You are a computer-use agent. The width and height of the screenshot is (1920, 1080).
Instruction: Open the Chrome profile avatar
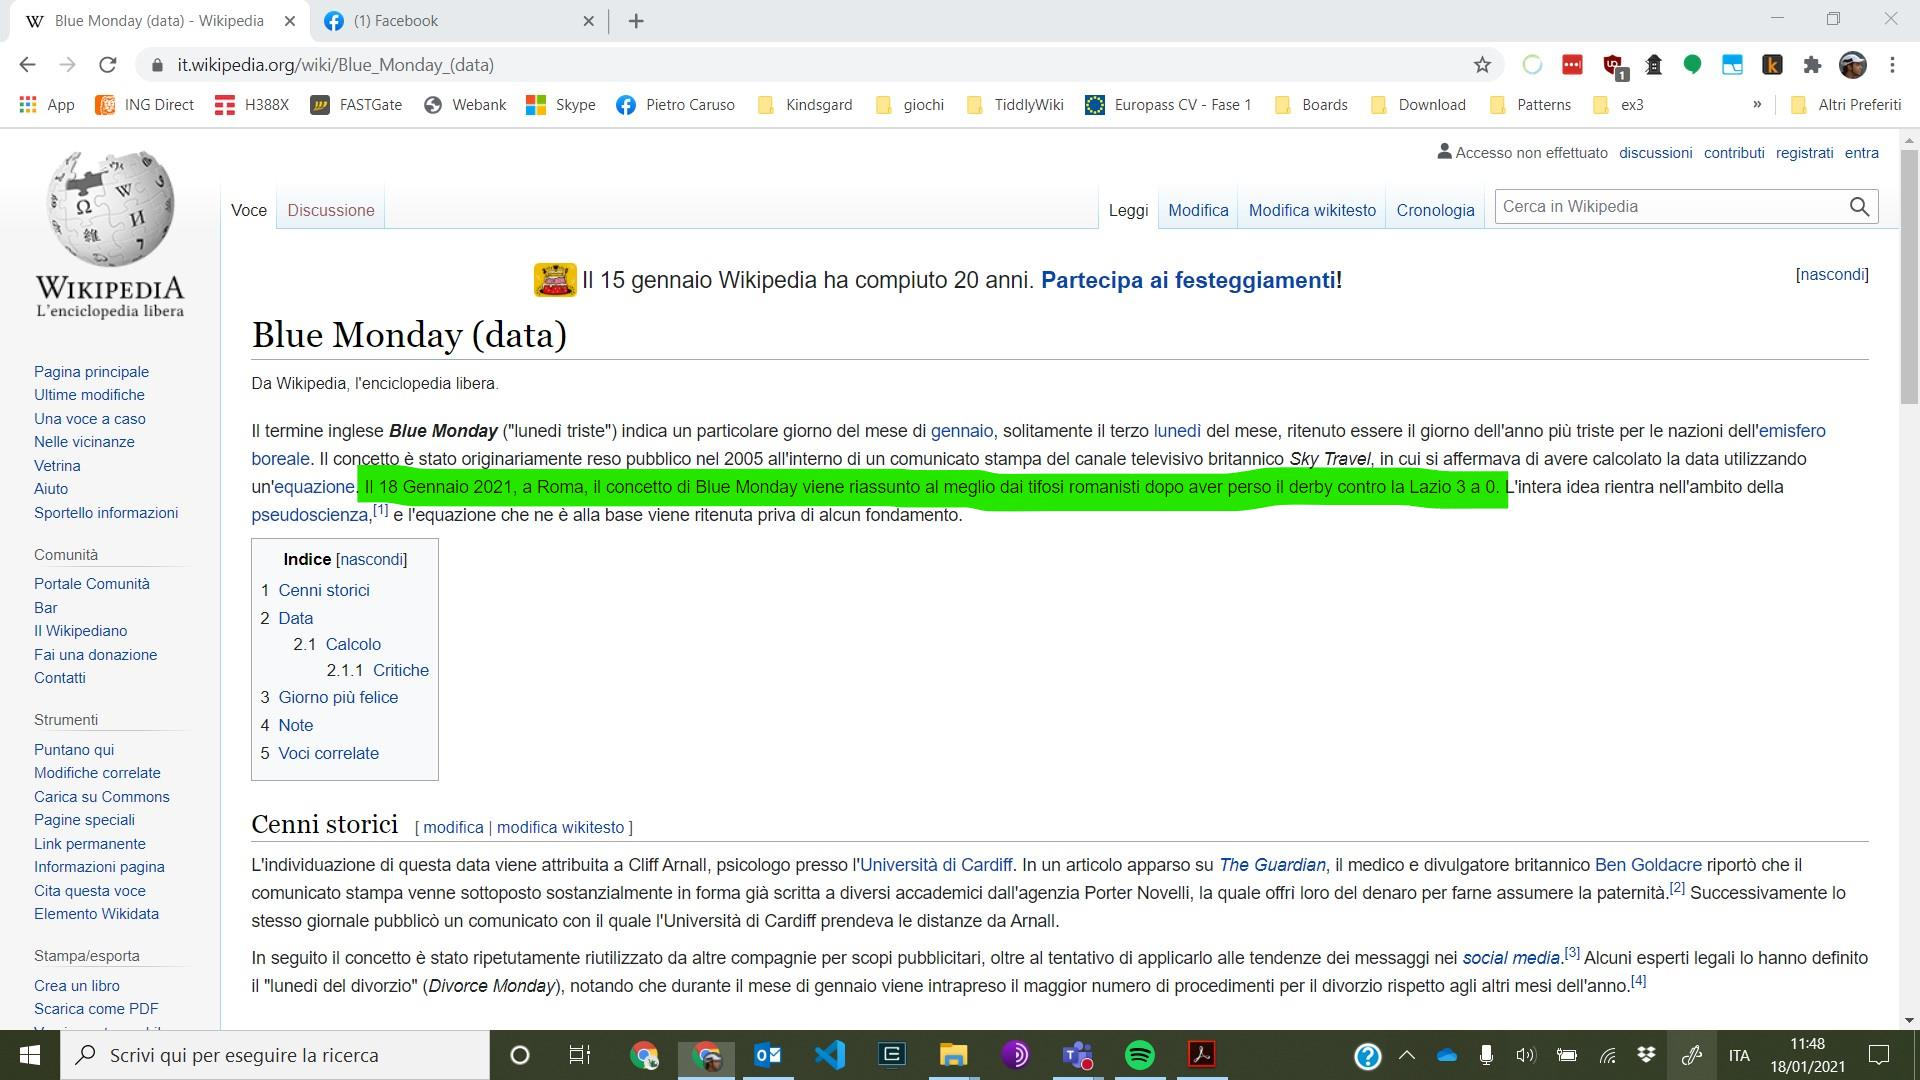1853,65
